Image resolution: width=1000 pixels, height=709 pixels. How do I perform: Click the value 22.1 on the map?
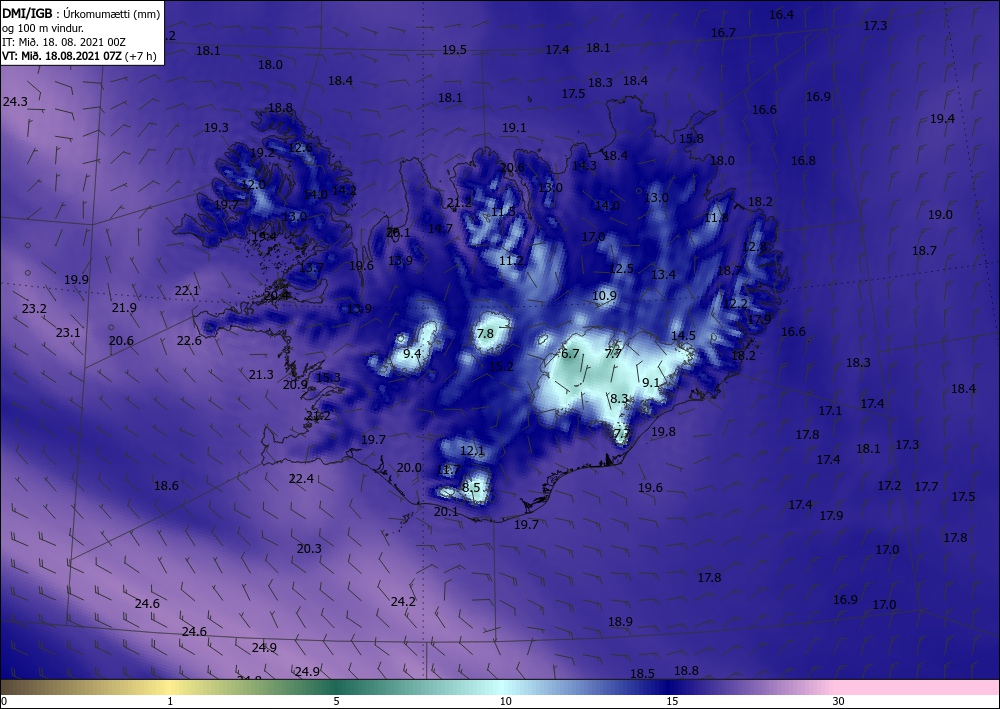[x=187, y=291]
